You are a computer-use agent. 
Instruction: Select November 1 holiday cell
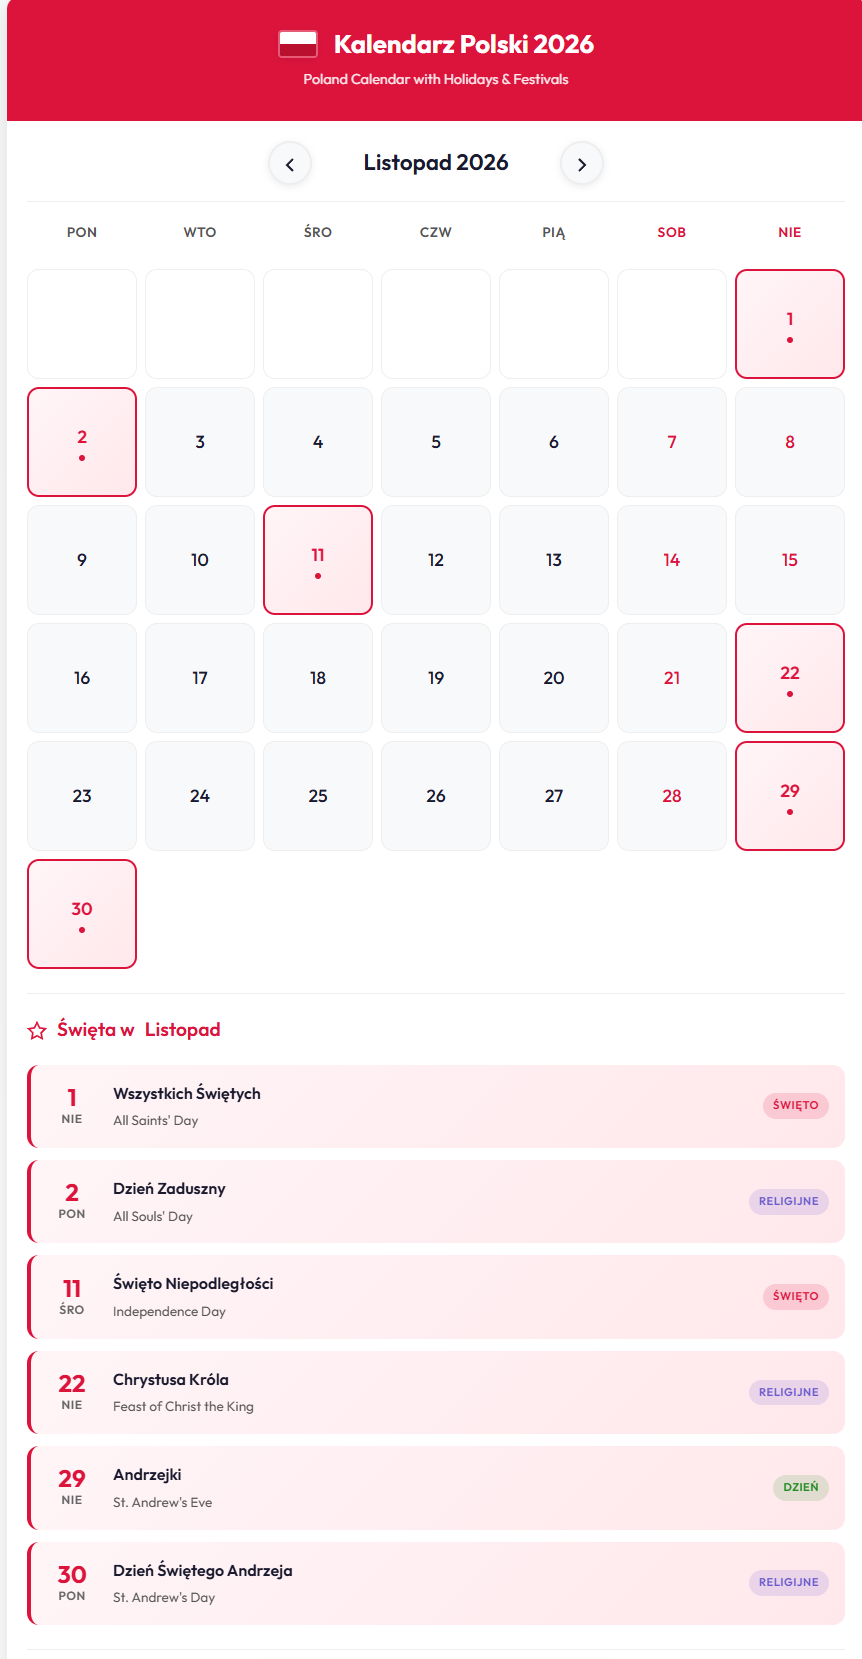790,324
